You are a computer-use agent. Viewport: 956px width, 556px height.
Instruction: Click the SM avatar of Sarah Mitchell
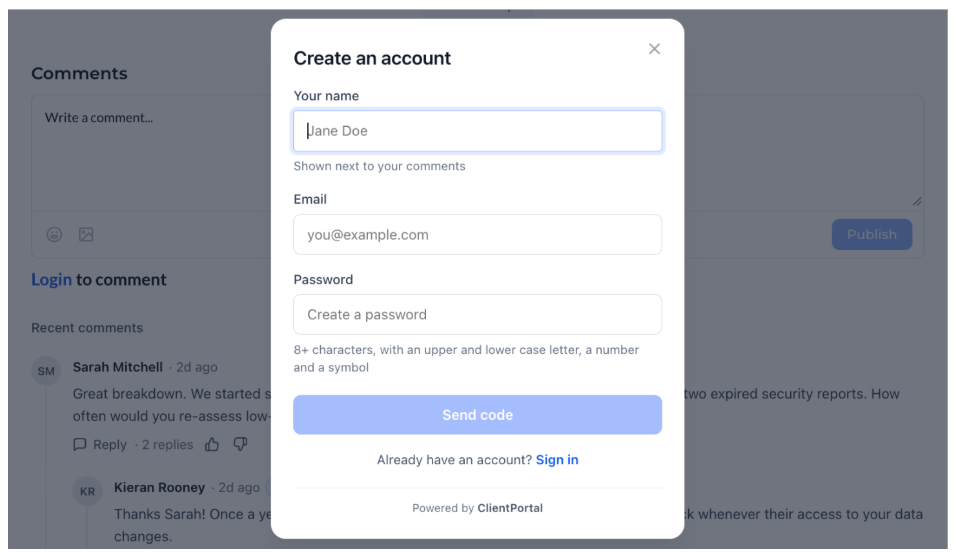tap(46, 371)
